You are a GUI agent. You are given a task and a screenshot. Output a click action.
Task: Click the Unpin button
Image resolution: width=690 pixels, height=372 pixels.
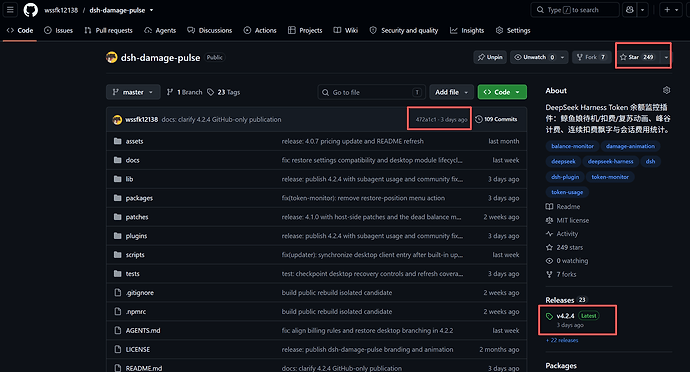490,57
